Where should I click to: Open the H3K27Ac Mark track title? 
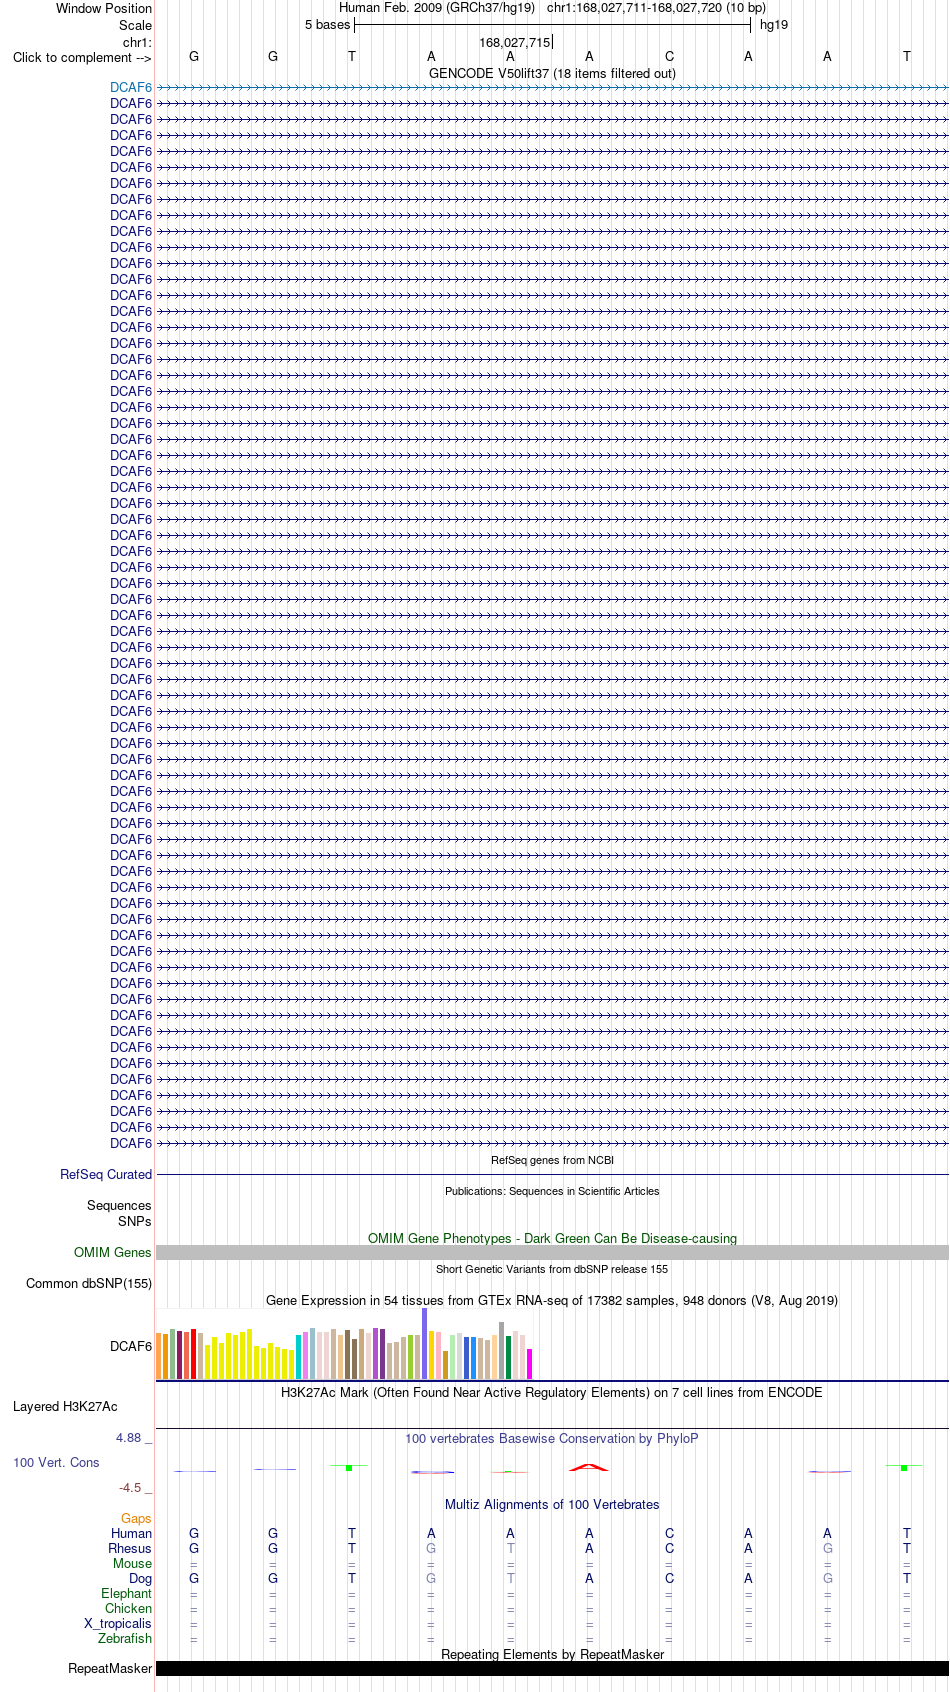click(552, 1392)
